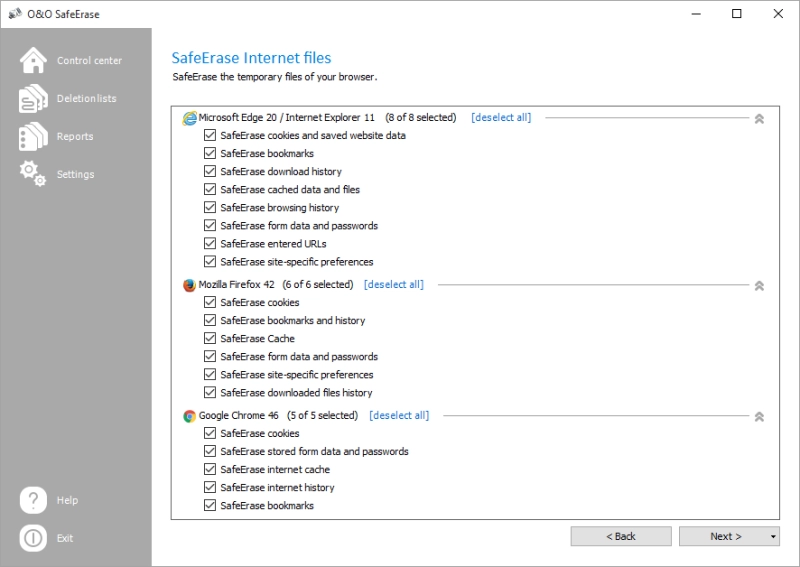Open Help from the sidebar
The height and width of the screenshot is (567, 800).
pyautogui.click(x=67, y=500)
